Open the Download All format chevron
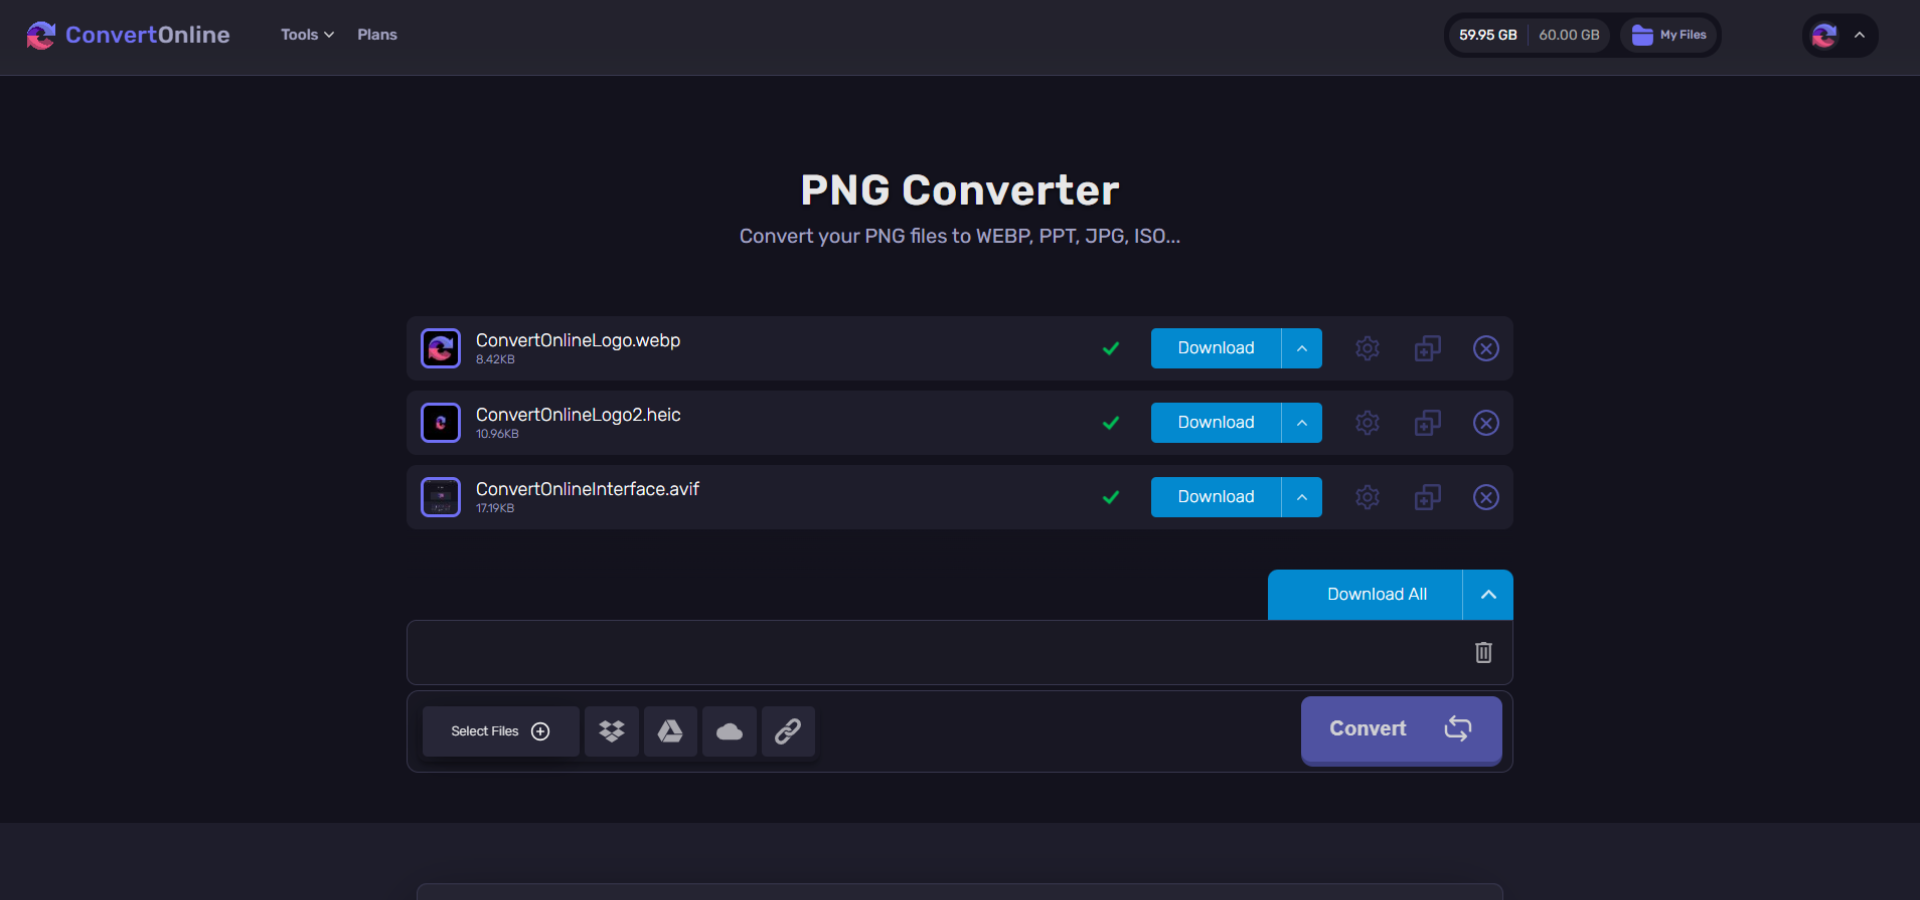 (x=1488, y=594)
